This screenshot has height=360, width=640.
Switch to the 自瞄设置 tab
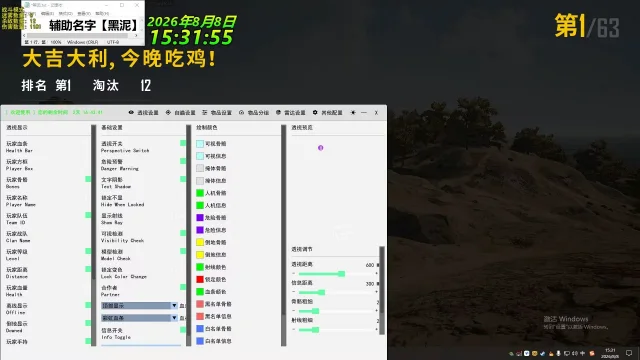click(x=180, y=113)
